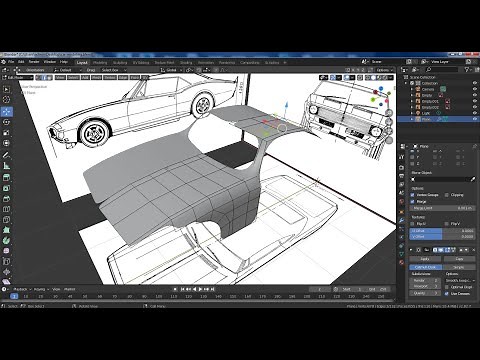Switch to the Modeling workspace tab
The height and width of the screenshot is (360, 480).
100,62
